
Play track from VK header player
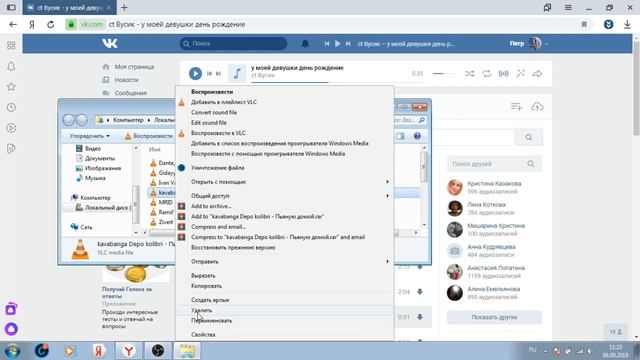coord(338,44)
